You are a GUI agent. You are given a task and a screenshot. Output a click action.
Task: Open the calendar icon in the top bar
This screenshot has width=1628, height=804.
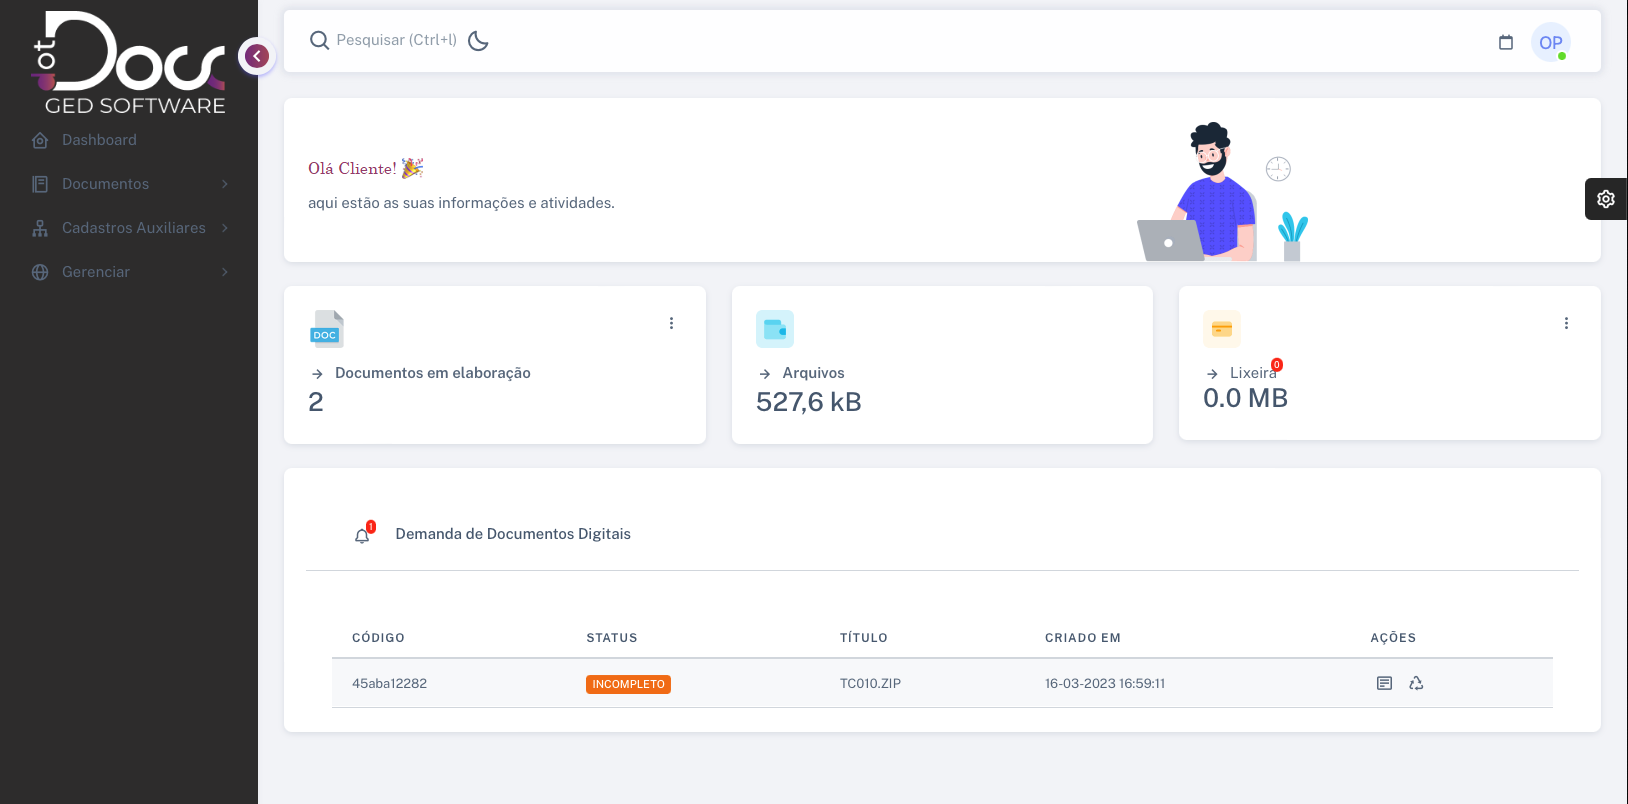pyautogui.click(x=1505, y=42)
